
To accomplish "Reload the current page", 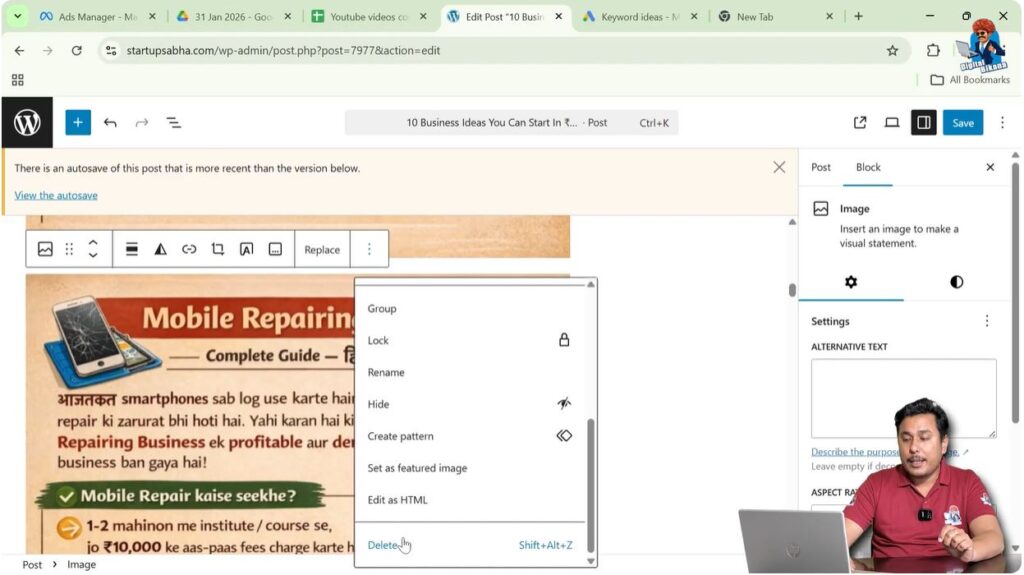I will [x=76, y=50].
